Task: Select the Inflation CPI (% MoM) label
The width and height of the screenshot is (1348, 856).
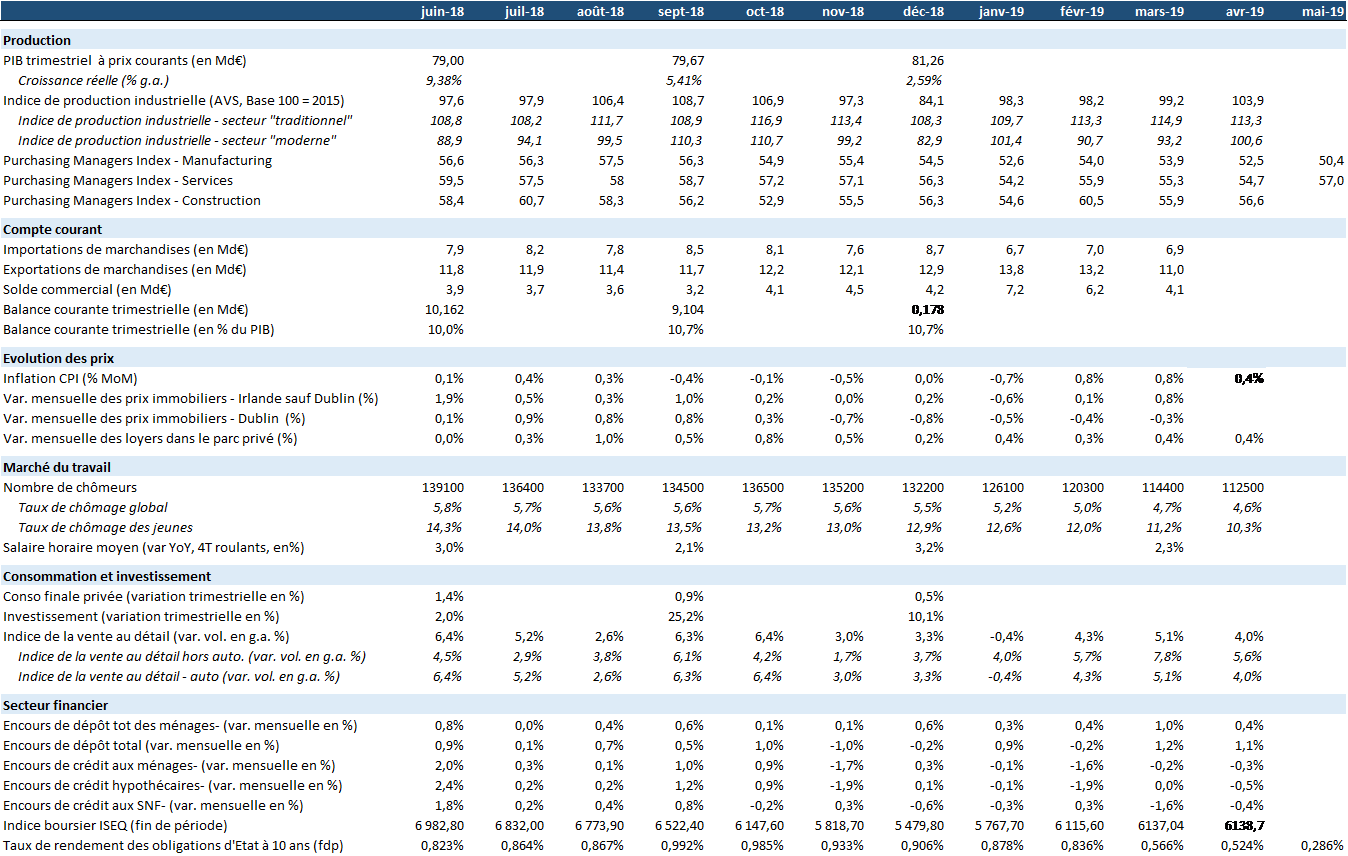Action: pyautogui.click(x=70, y=379)
